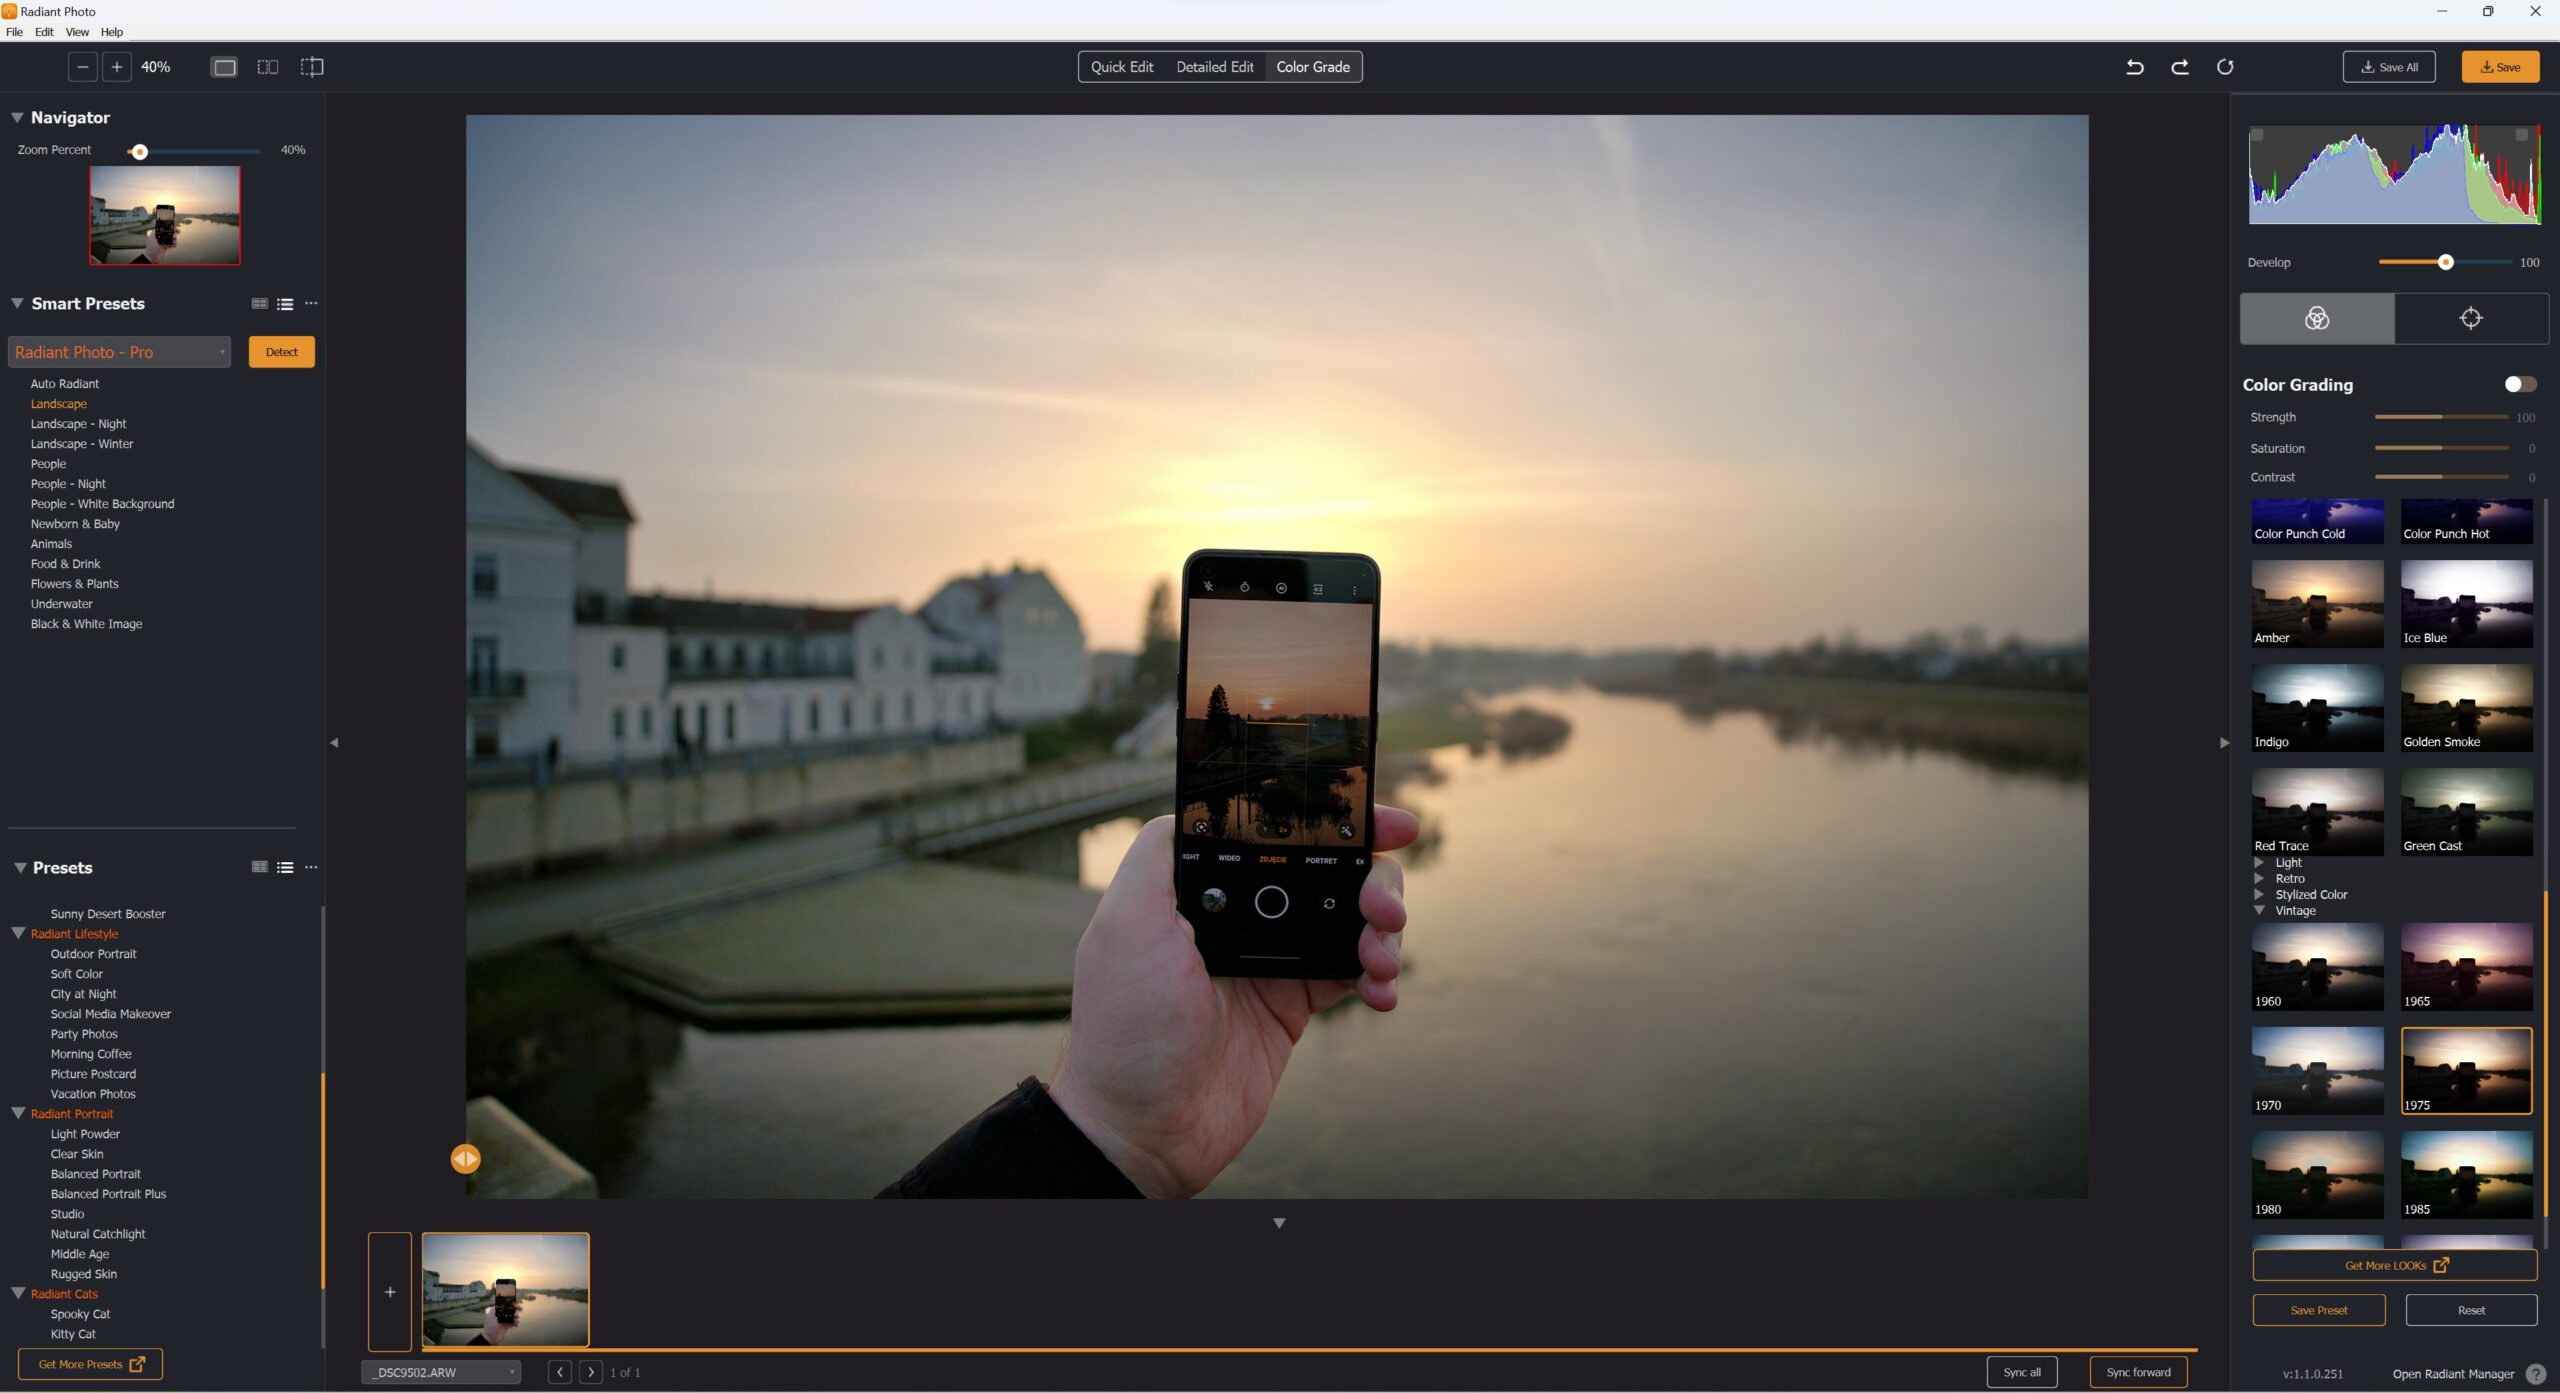
Task: Click the redo arrow icon
Action: click(2179, 67)
